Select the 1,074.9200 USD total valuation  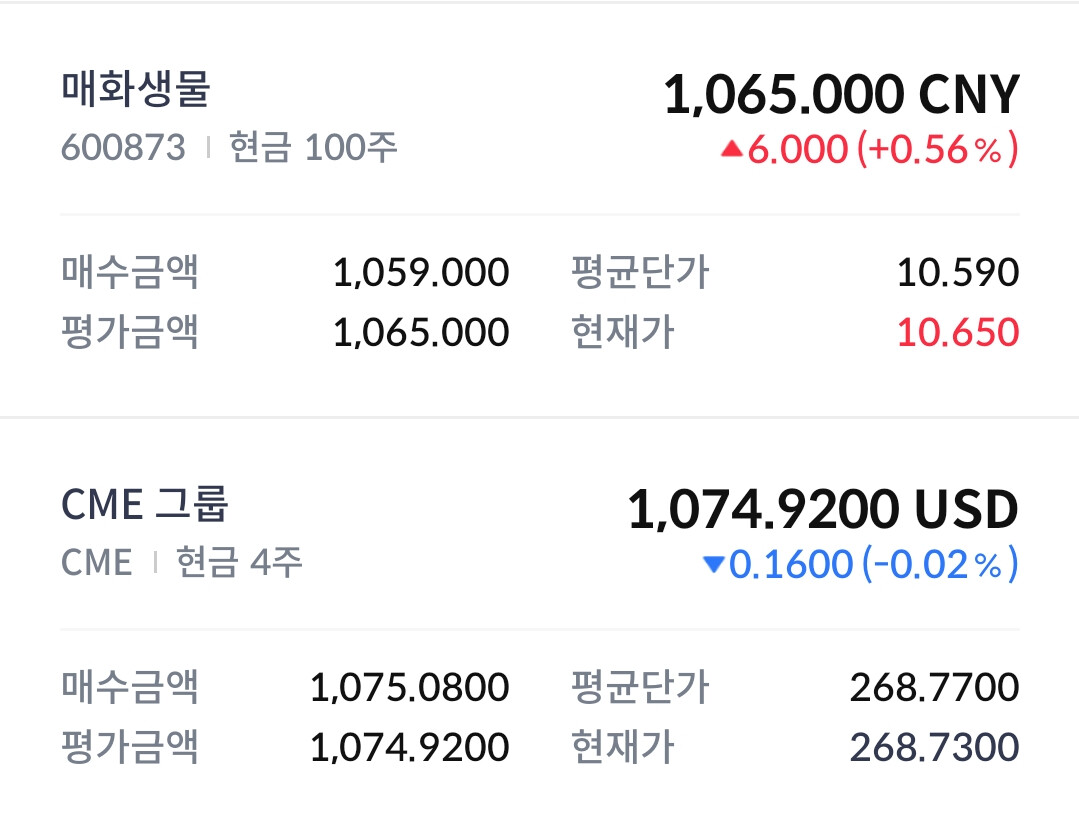tap(823, 510)
